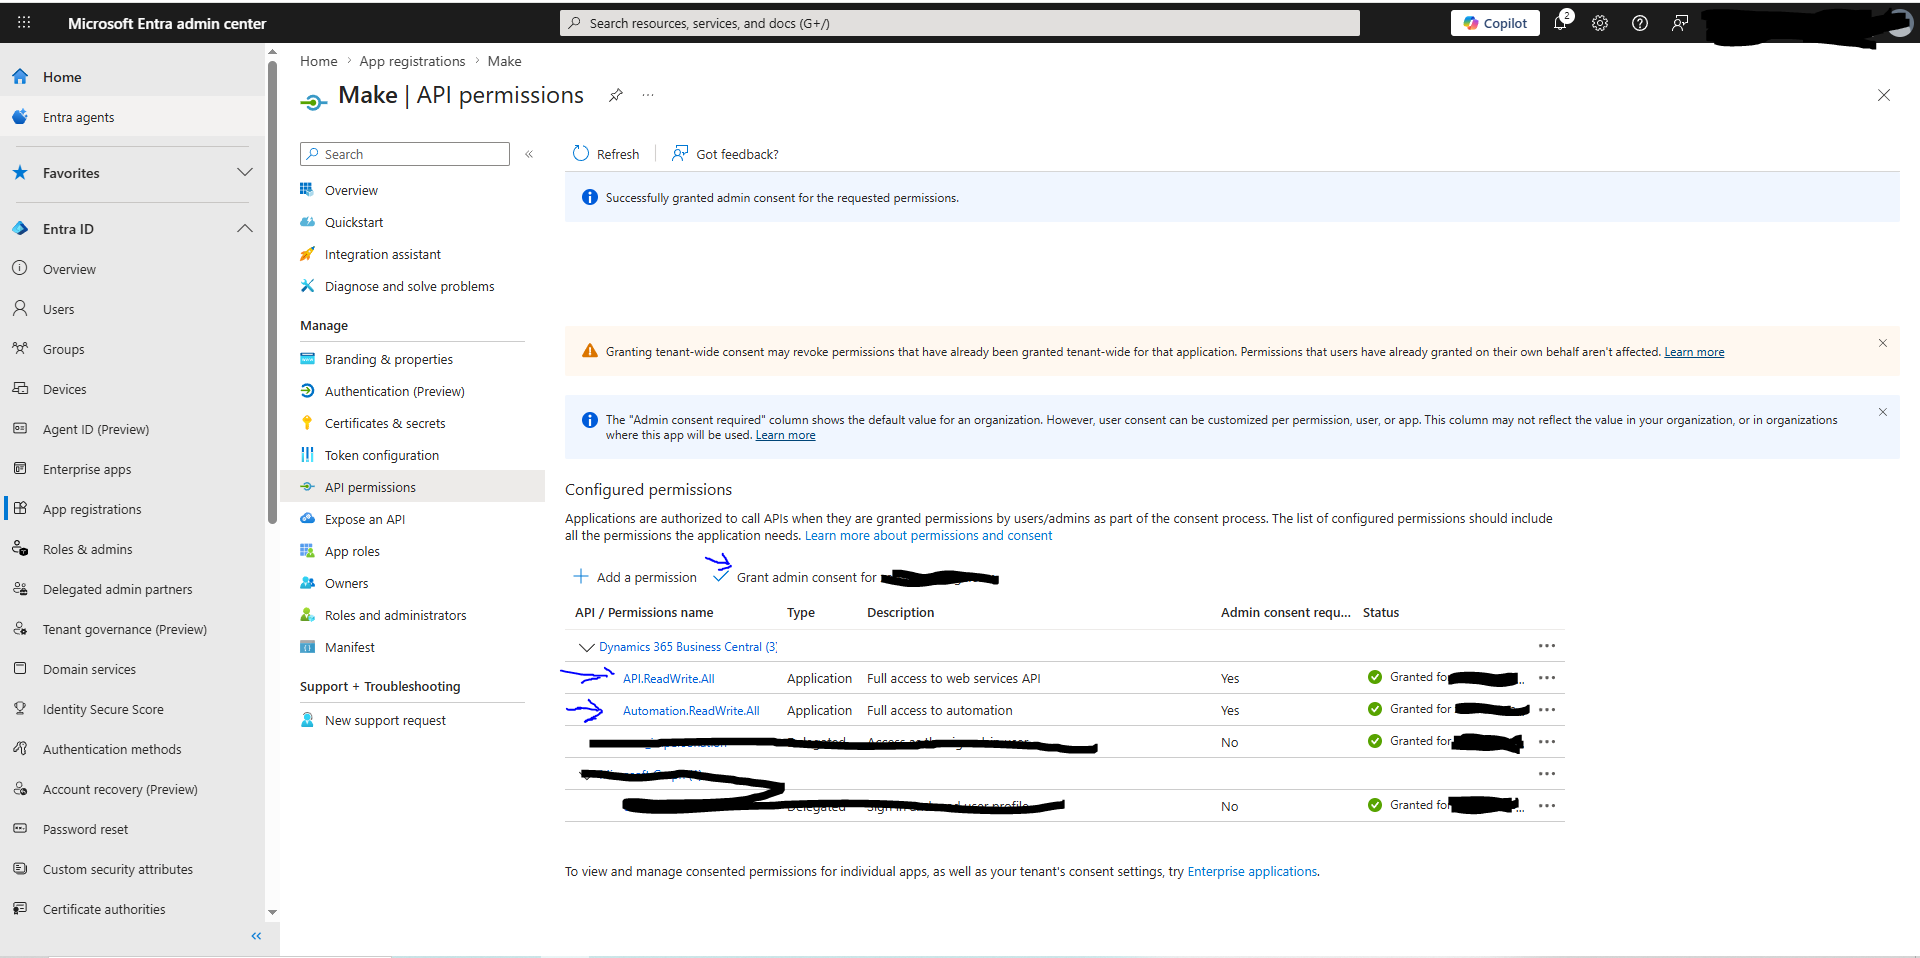1920x958 pixels.
Task: Focus the search resources field
Action: pyautogui.click(x=960, y=23)
